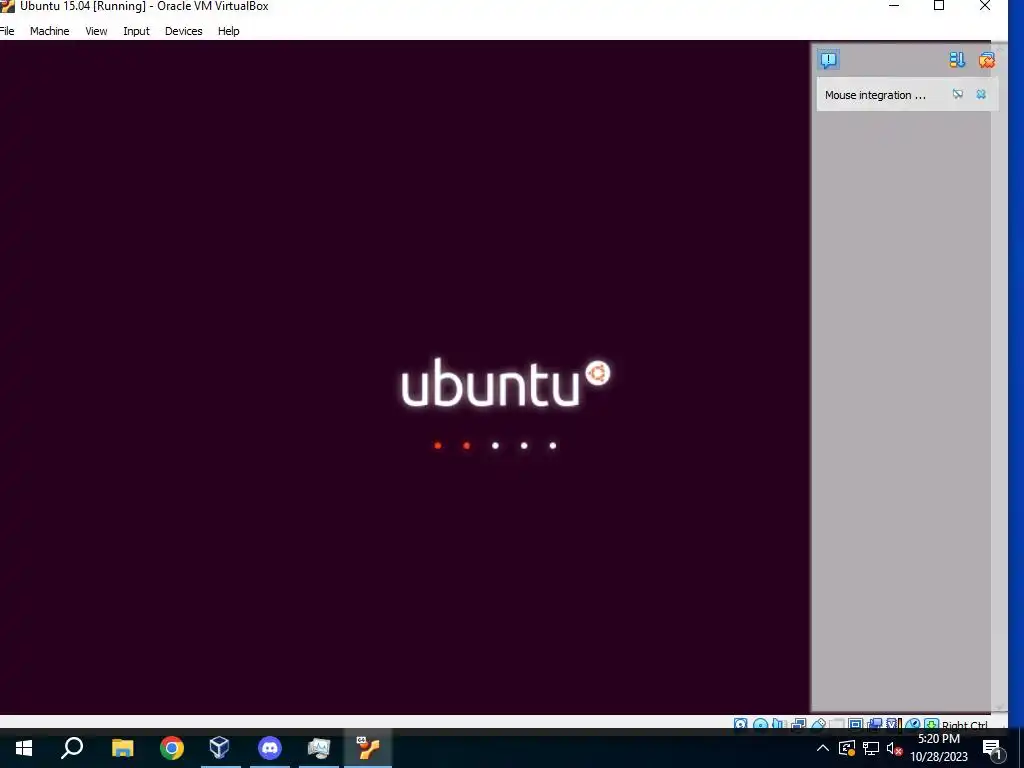Open the clock showing 5:20 PM
Viewport: 1024px width, 768px height.
click(939, 748)
